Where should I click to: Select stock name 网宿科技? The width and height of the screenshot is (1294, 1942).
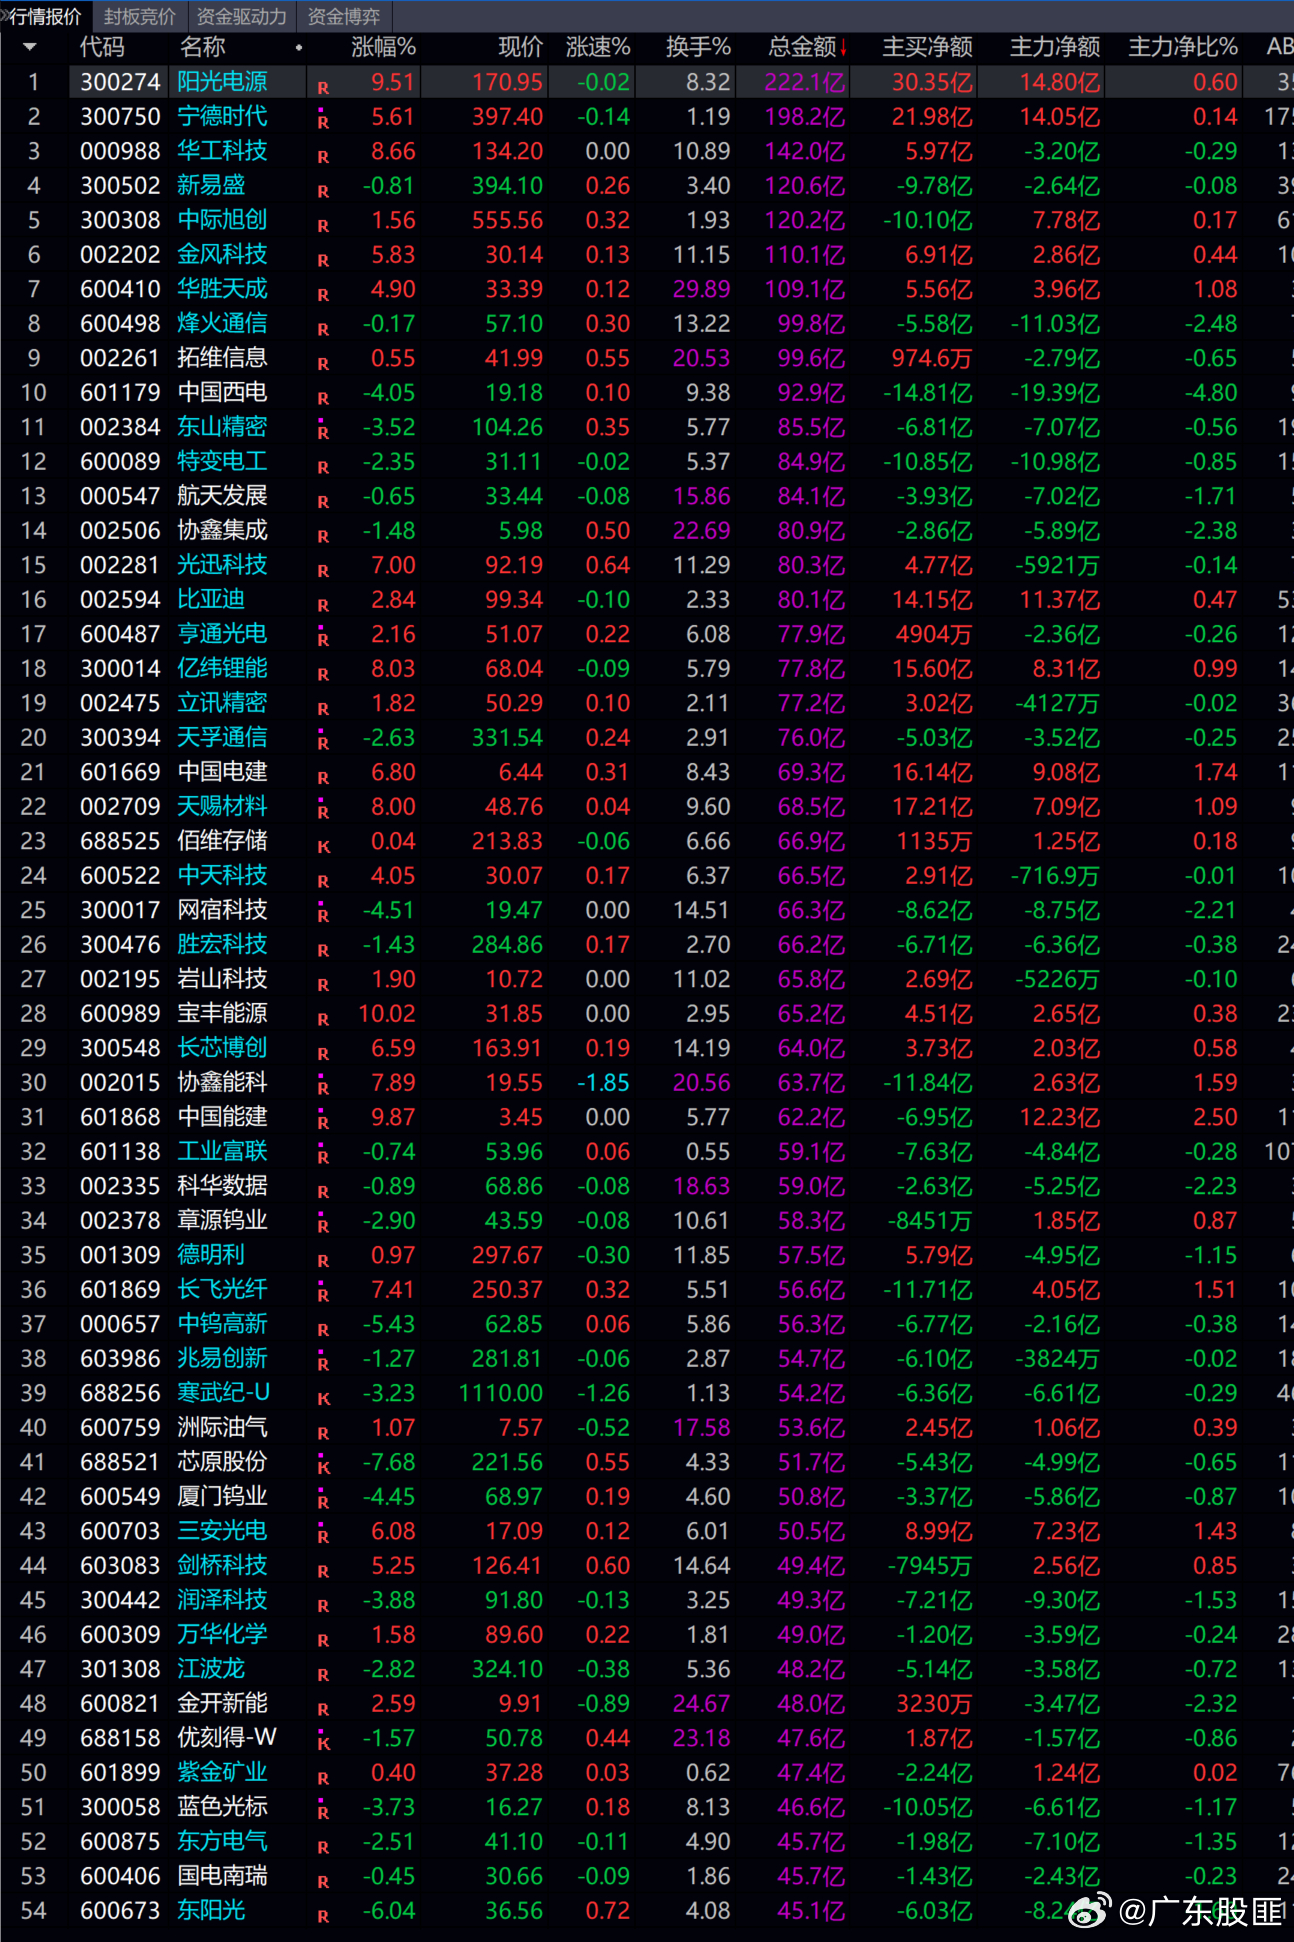tap(222, 910)
